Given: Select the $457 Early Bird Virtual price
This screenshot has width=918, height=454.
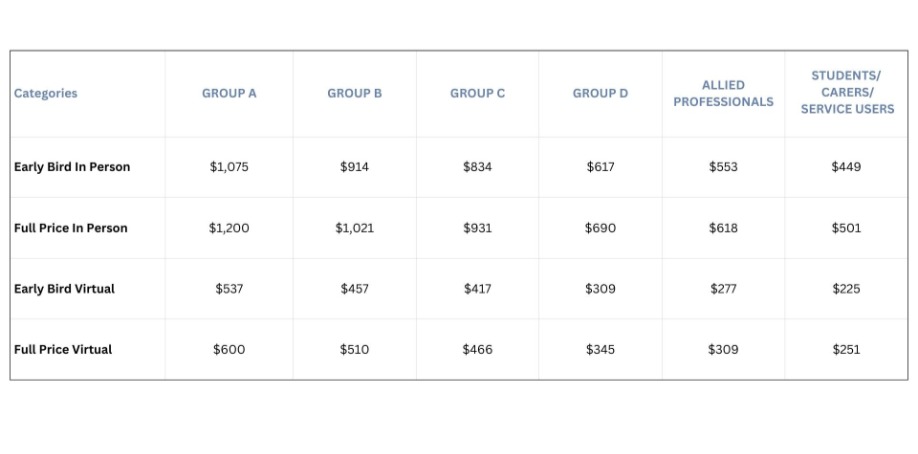Looking at the screenshot, I should point(354,289).
